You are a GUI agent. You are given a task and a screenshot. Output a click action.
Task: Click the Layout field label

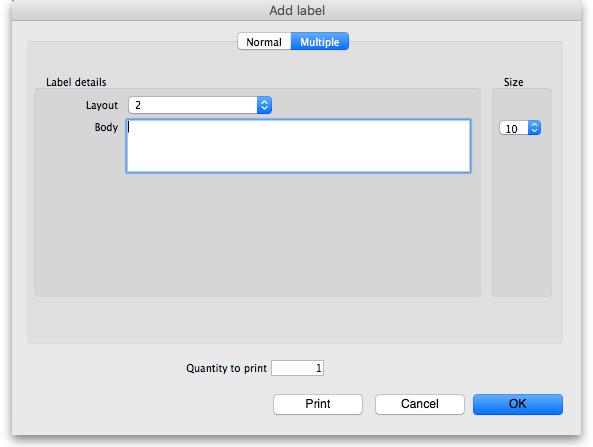tap(102, 105)
